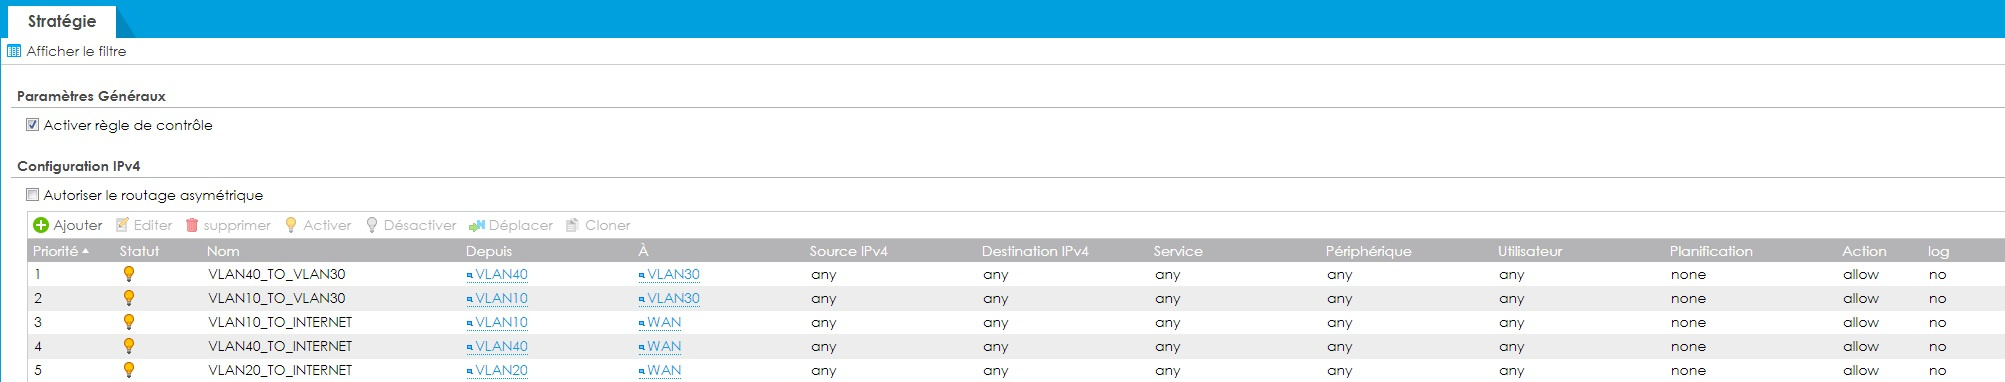Click the Editer pencil icon
This screenshot has height=382, width=2005.
[x=123, y=225]
